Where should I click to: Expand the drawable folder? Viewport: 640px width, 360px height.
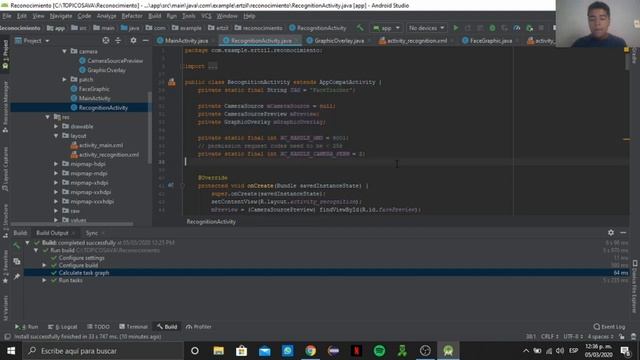coord(56,126)
